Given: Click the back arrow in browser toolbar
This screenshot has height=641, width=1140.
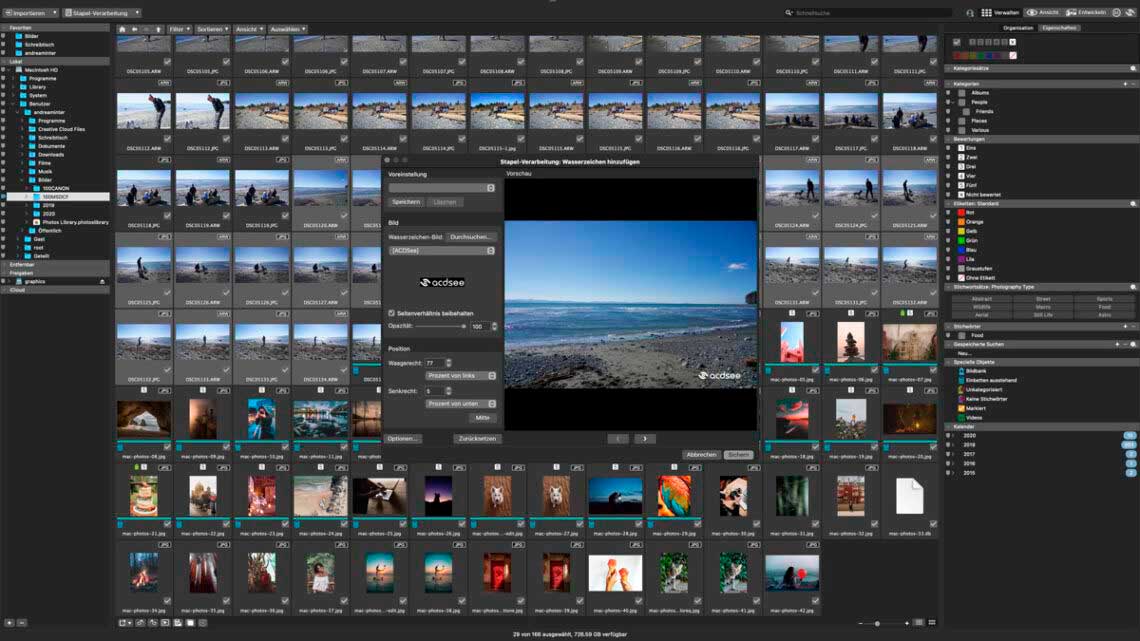Looking at the screenshot, I should (134, 30).
